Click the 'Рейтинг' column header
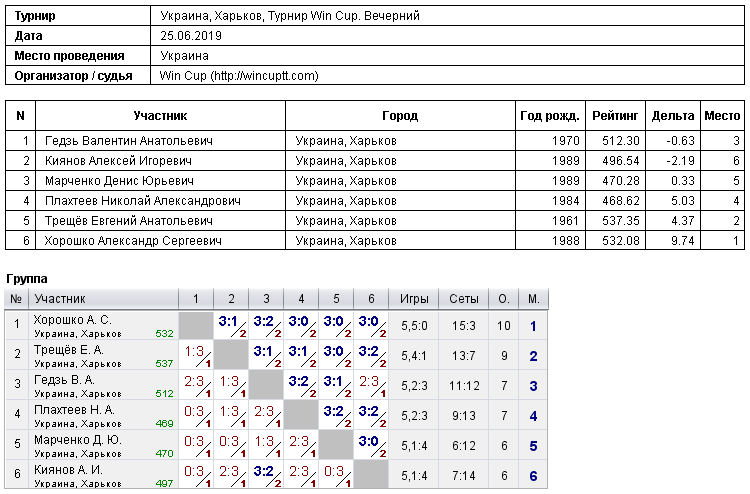Image resolution: width=750 pixels, height=494 pixels. (x=615, y=116)
